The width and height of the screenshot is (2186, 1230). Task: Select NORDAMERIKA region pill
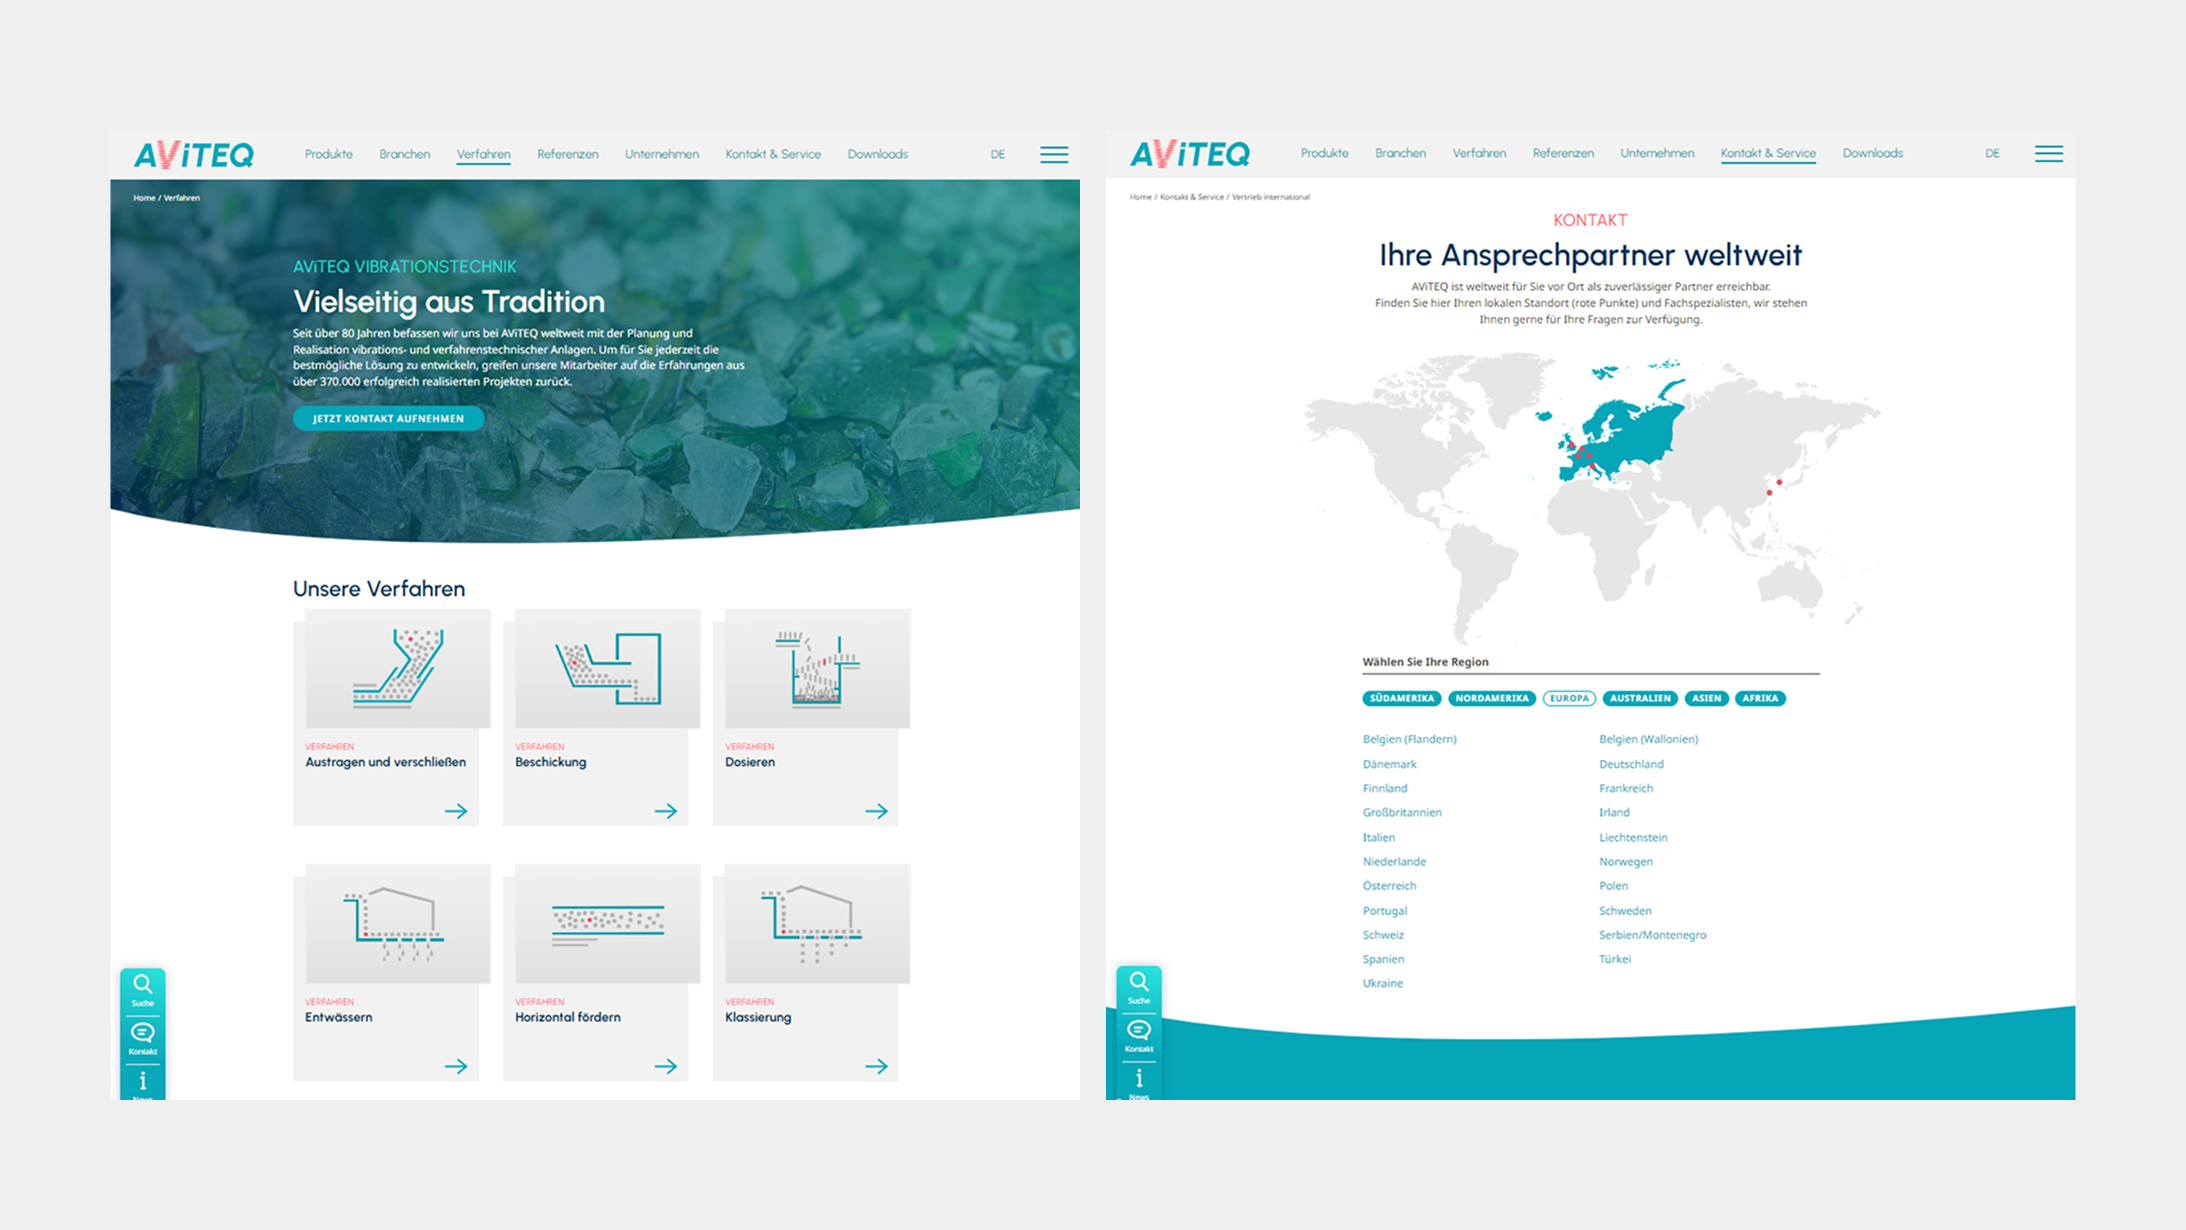[1492, 698]
